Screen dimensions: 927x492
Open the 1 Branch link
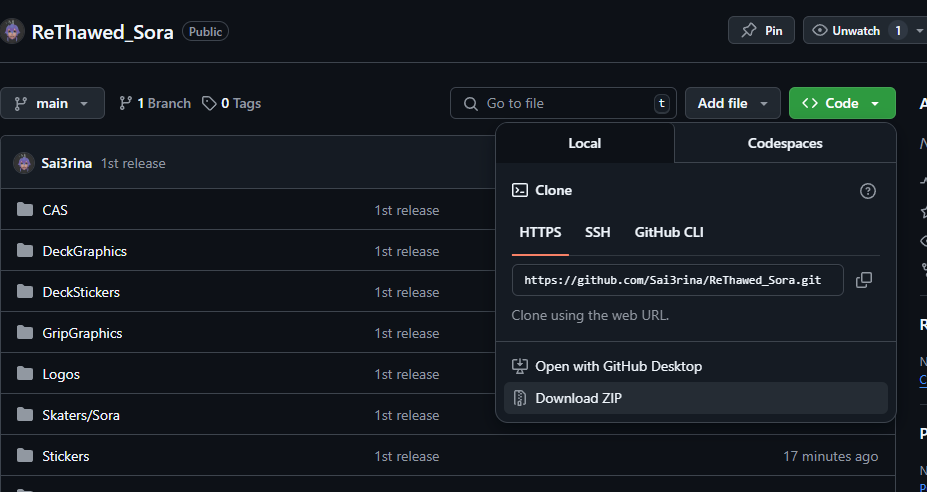[155, 103]
